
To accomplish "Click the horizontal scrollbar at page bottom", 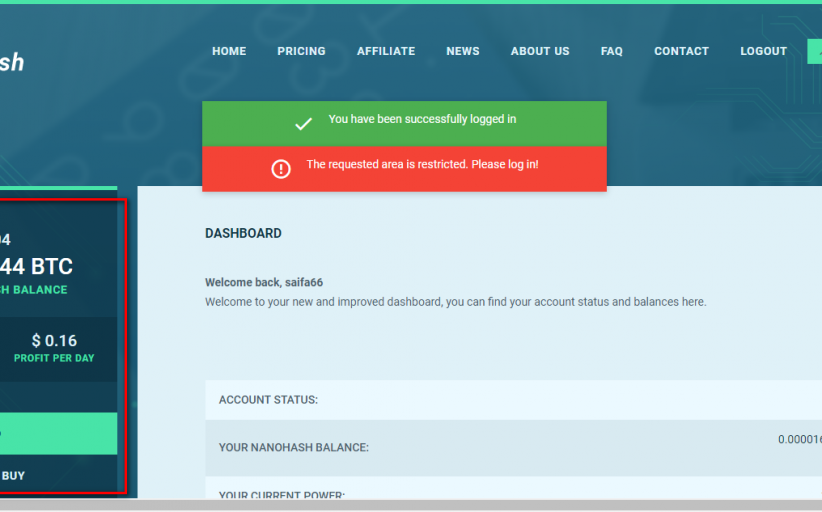I will tap(411, 505).
